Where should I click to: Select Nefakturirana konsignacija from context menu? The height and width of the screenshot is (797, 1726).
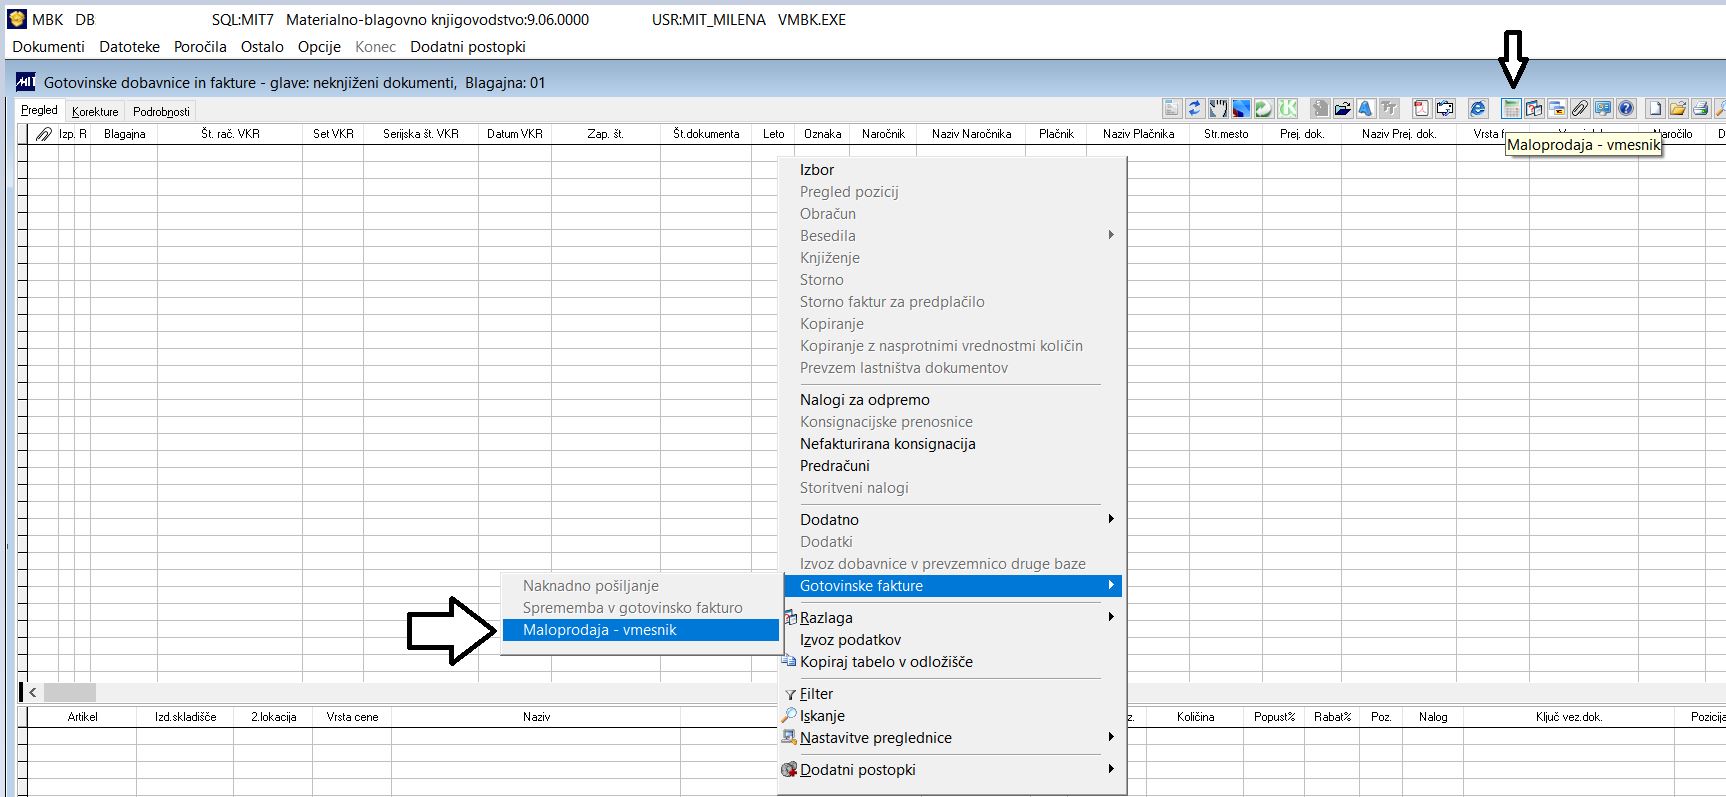pyautogui.click(x=952, y=444)
